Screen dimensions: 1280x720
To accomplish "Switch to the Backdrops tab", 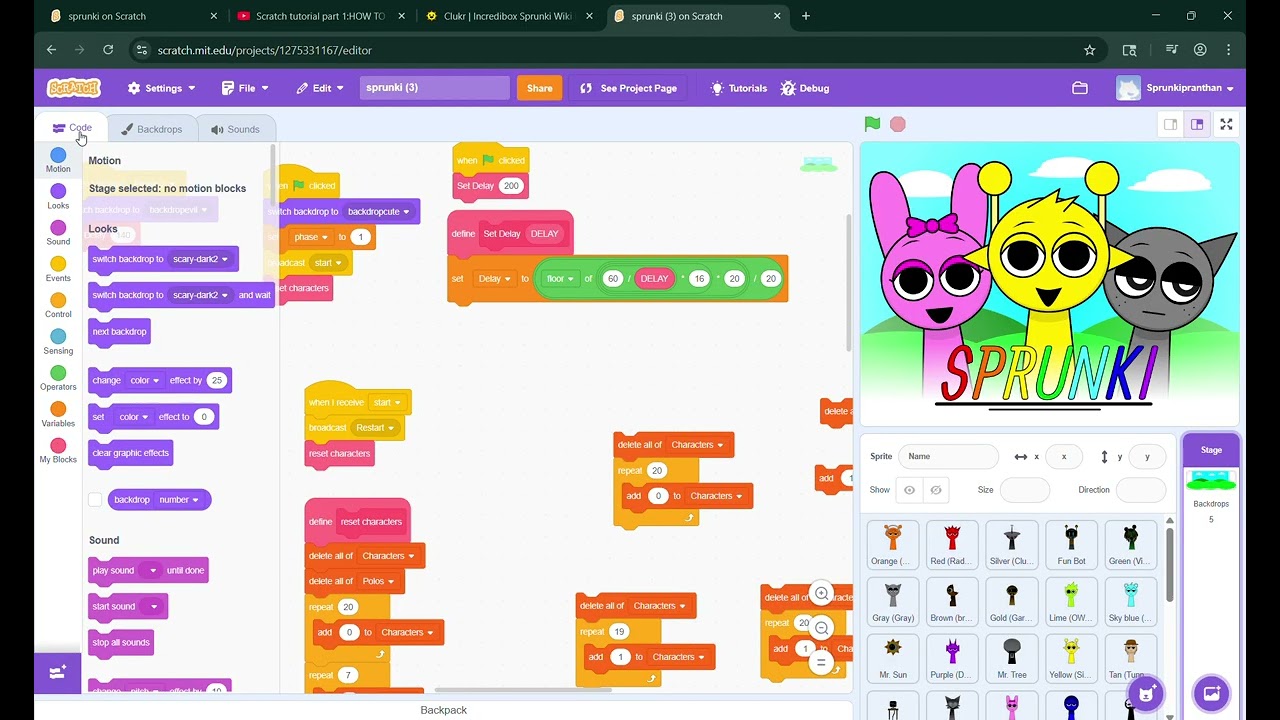I will coord(151,129).
